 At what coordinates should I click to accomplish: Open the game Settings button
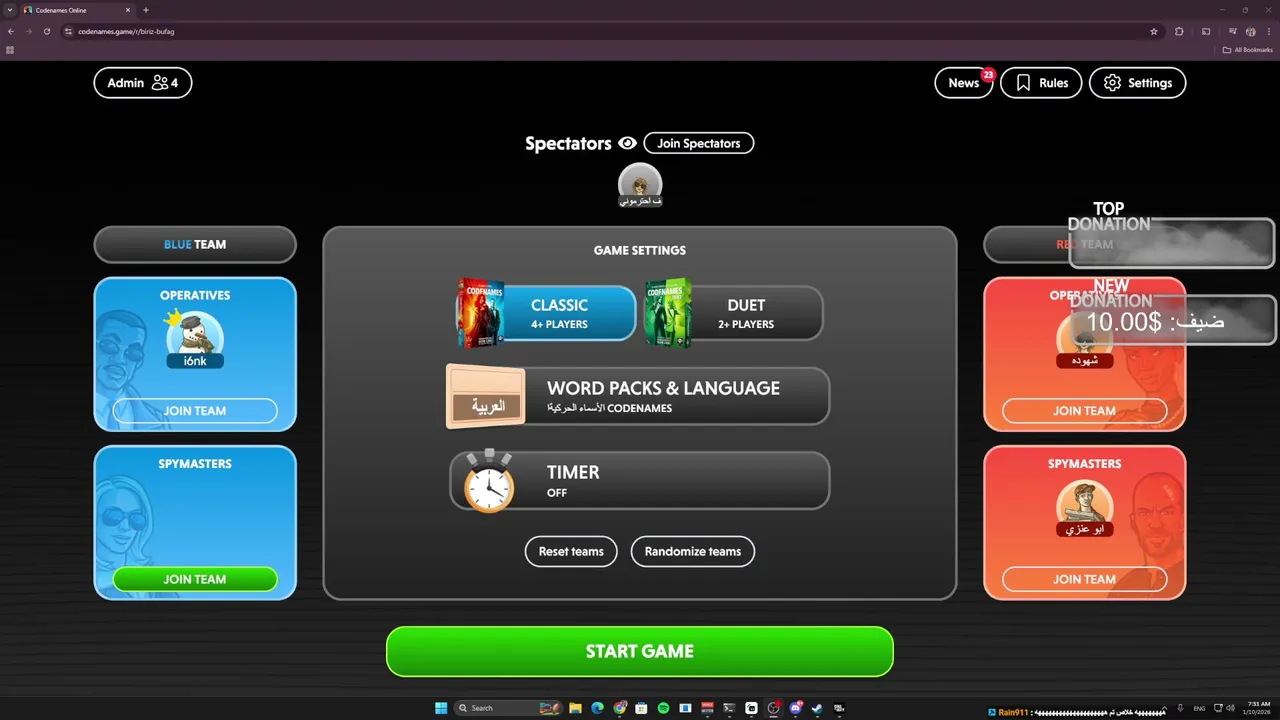tap(1137, 83)
